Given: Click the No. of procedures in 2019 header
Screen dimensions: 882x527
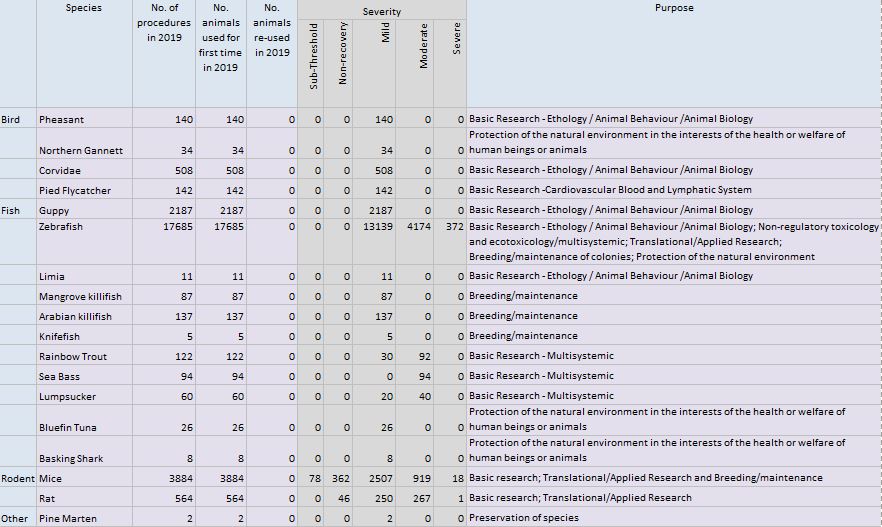Looking at the screenshot, I should click(x=165, y=23).
